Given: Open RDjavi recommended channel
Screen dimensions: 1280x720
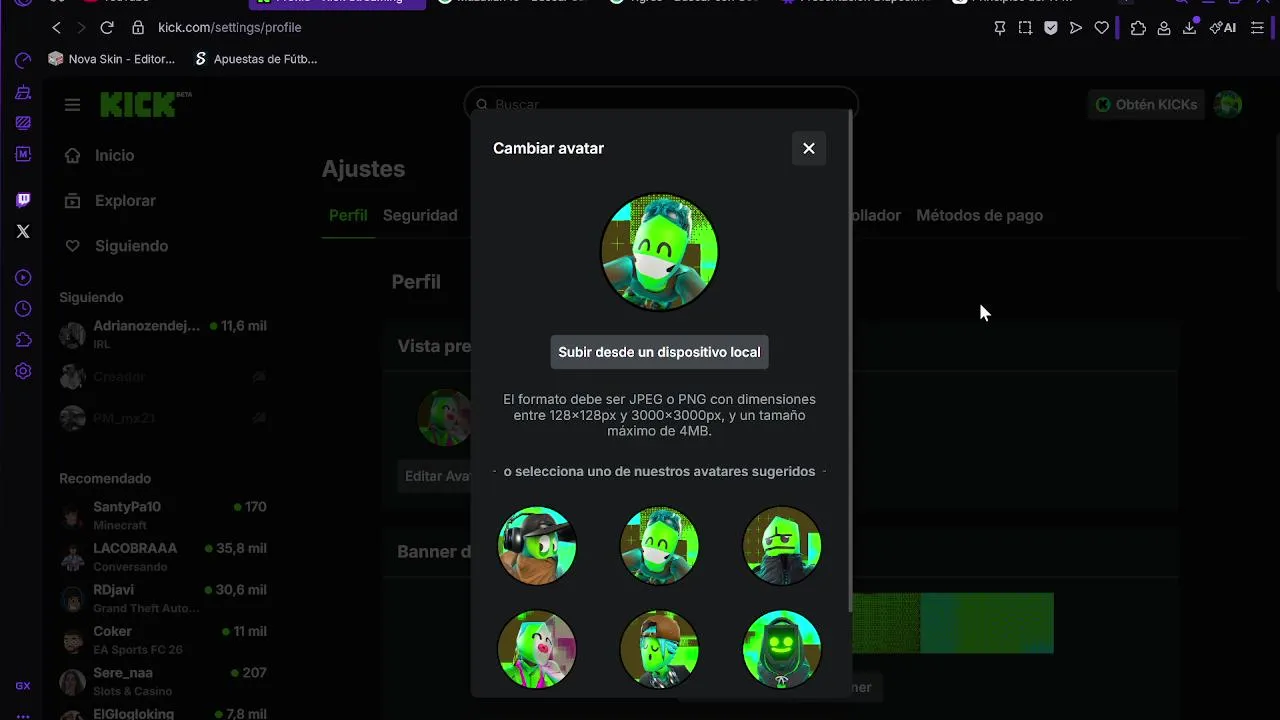Looking at the screenshot, I should click(x=163, y=599).
